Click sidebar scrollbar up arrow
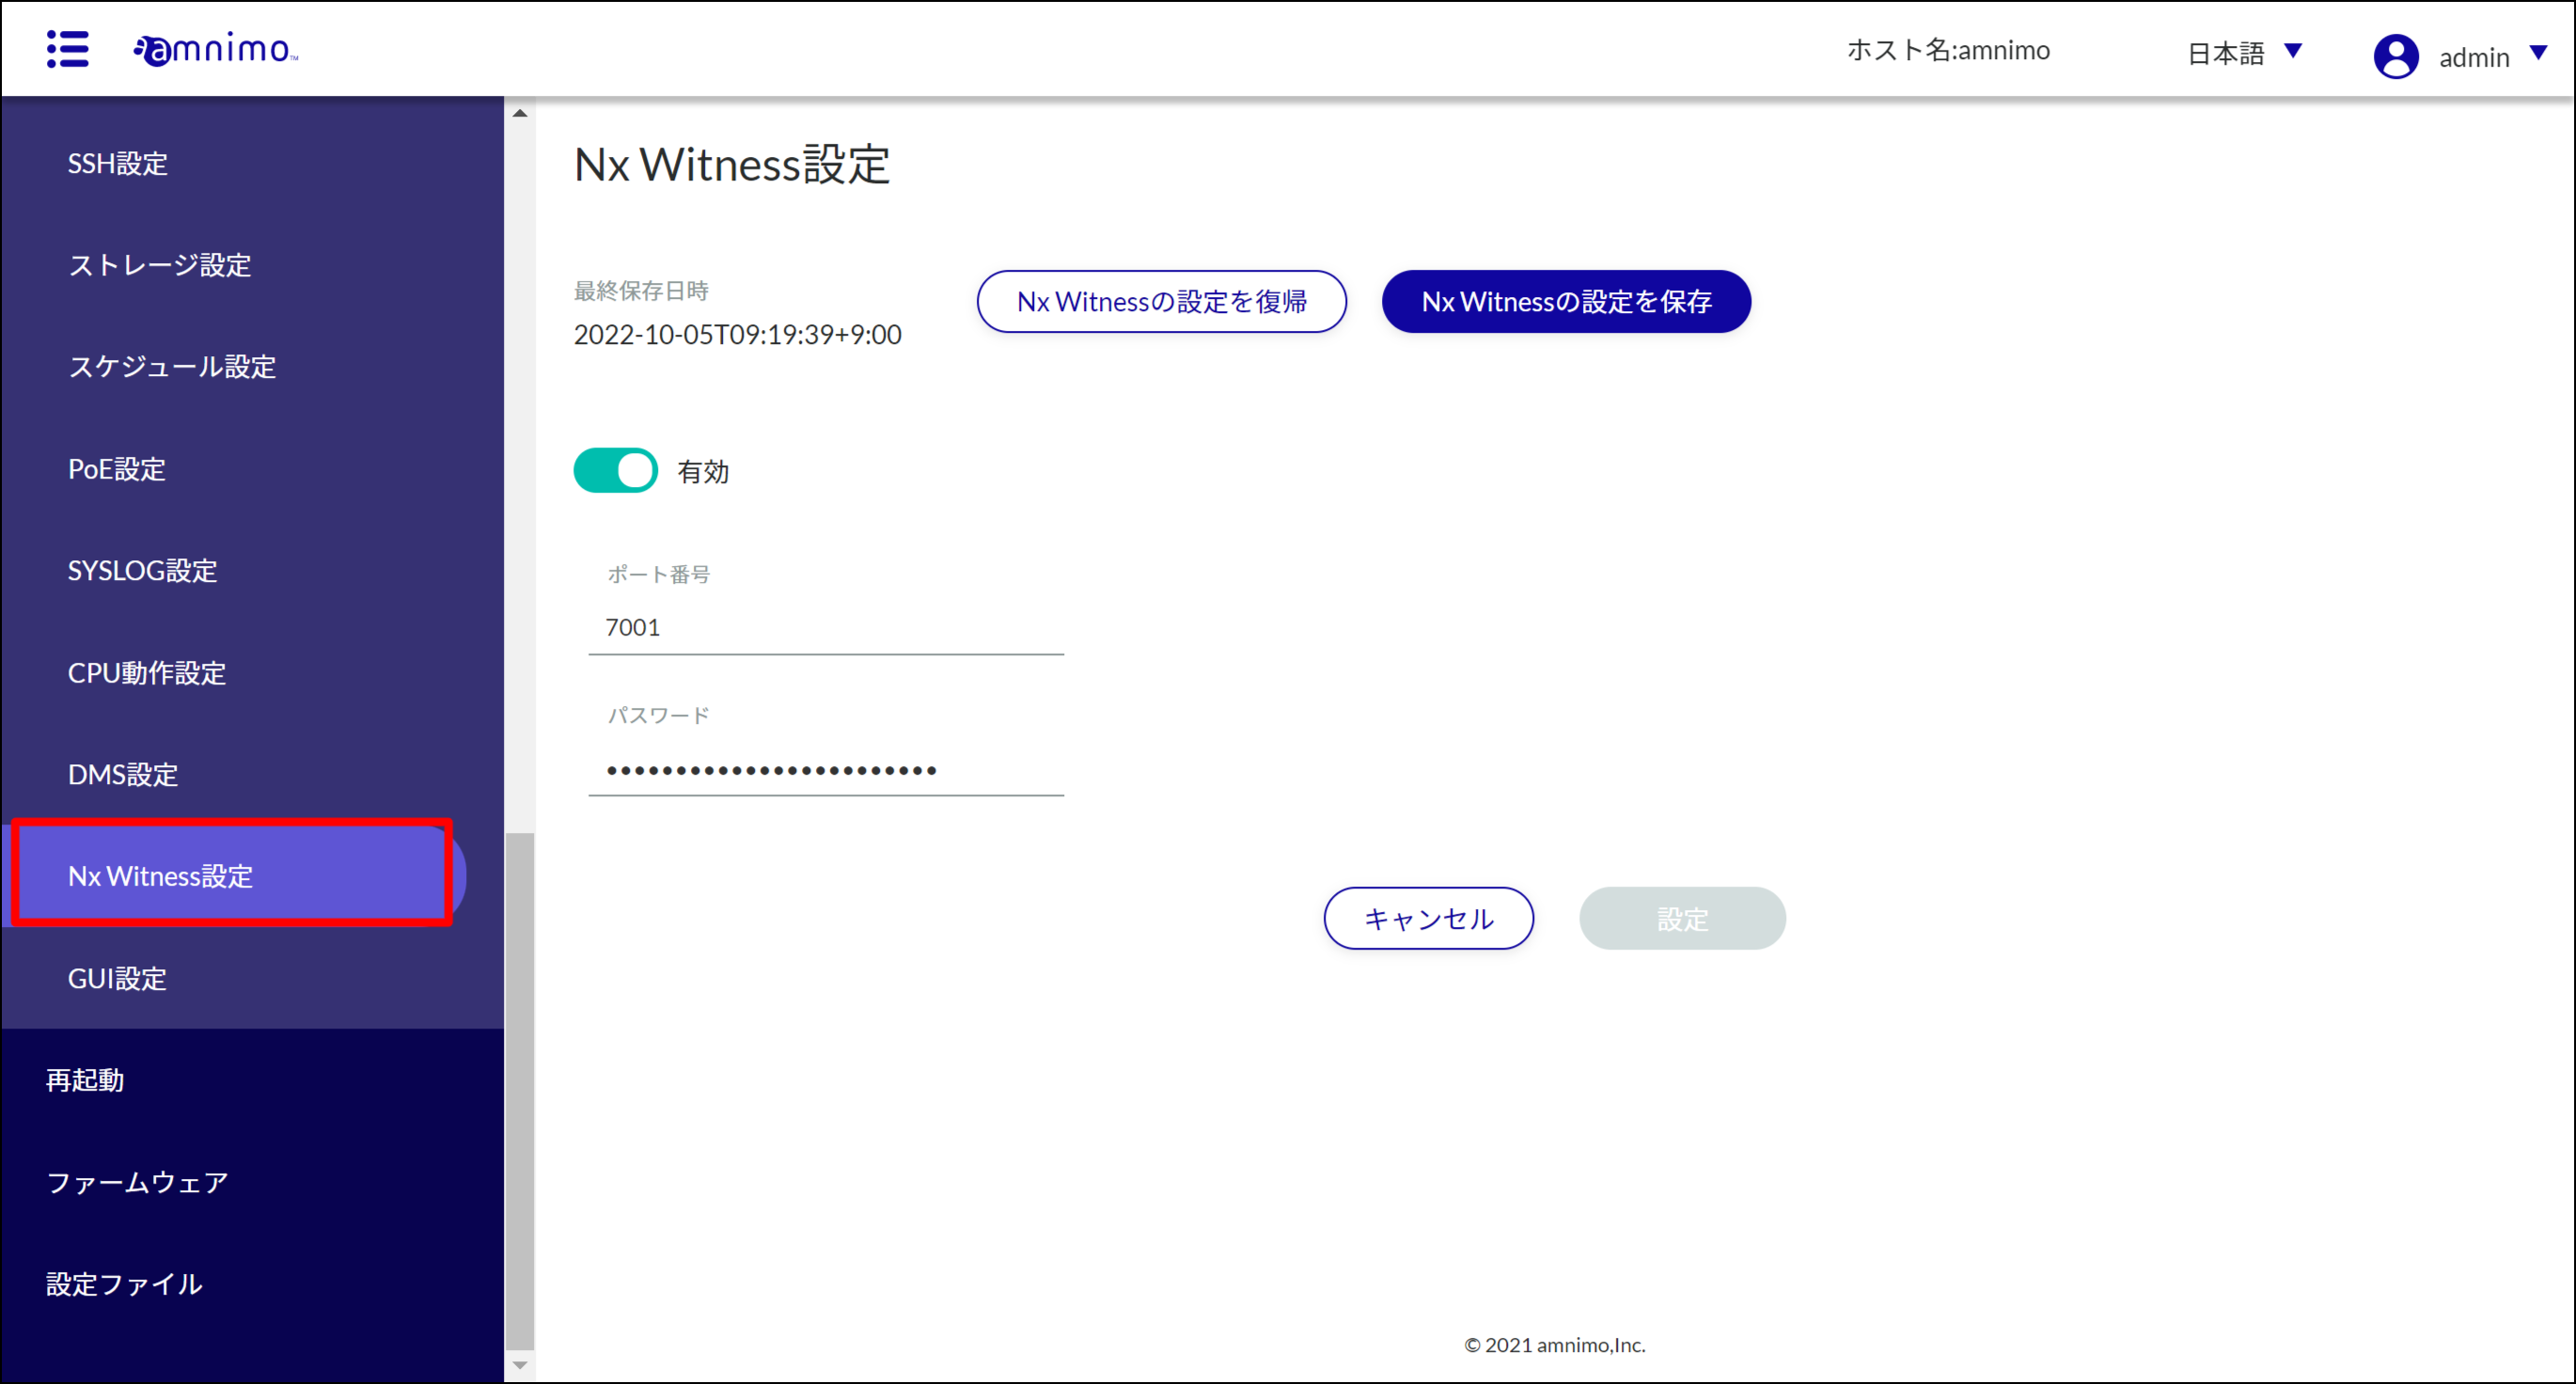The image size is (2576, 1384). point(520,113)
